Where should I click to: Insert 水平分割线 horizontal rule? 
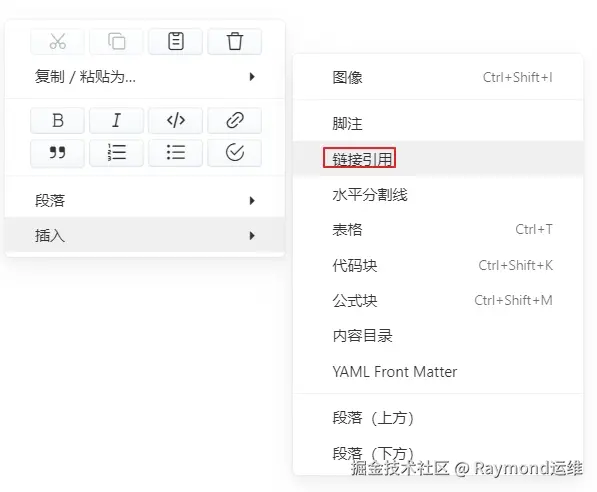click(438, 194)
